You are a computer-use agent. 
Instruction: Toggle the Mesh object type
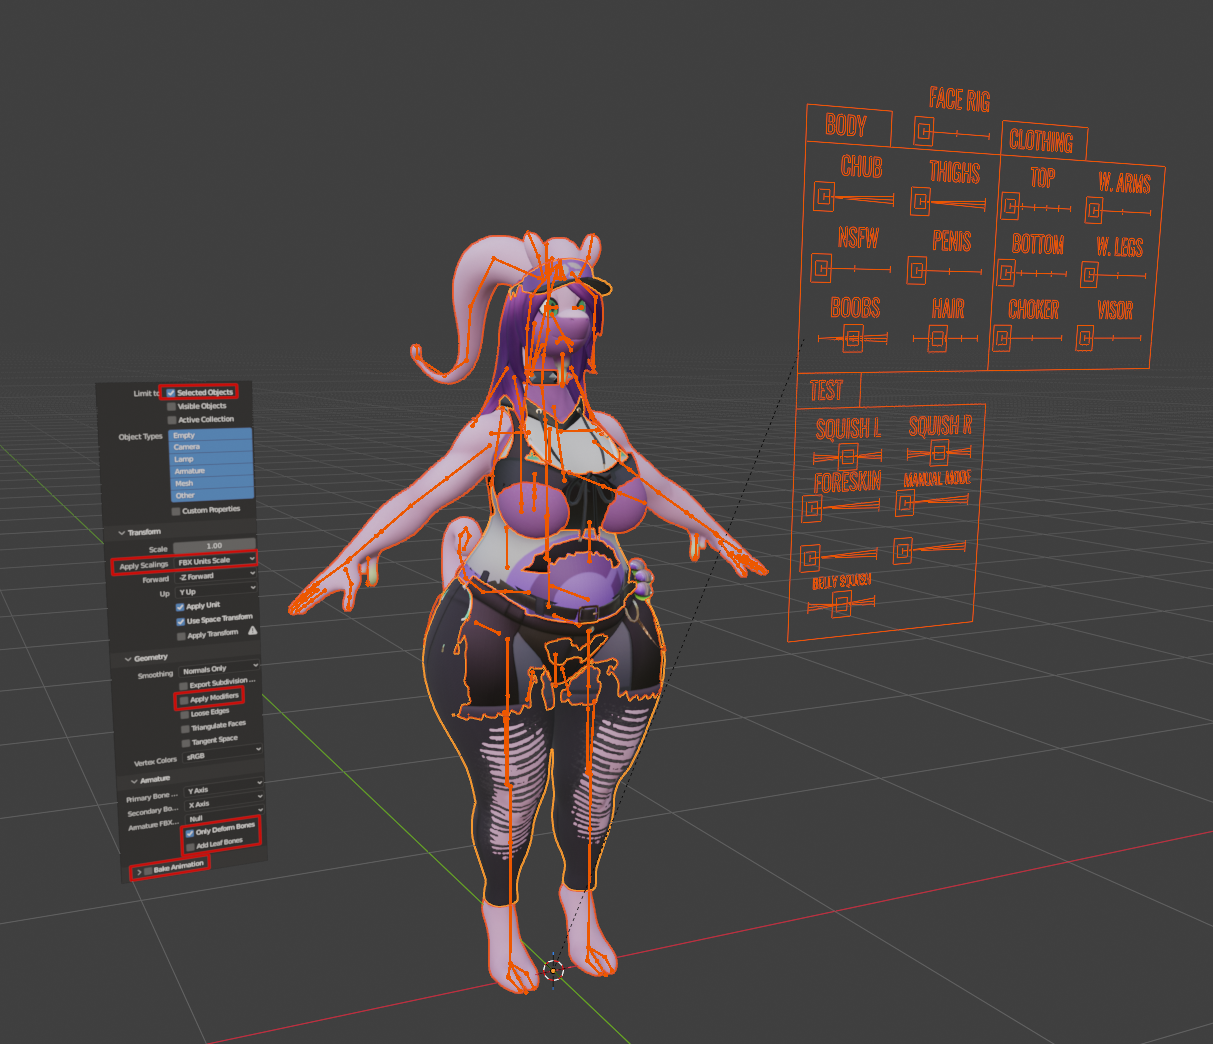(x=212, y=482)
